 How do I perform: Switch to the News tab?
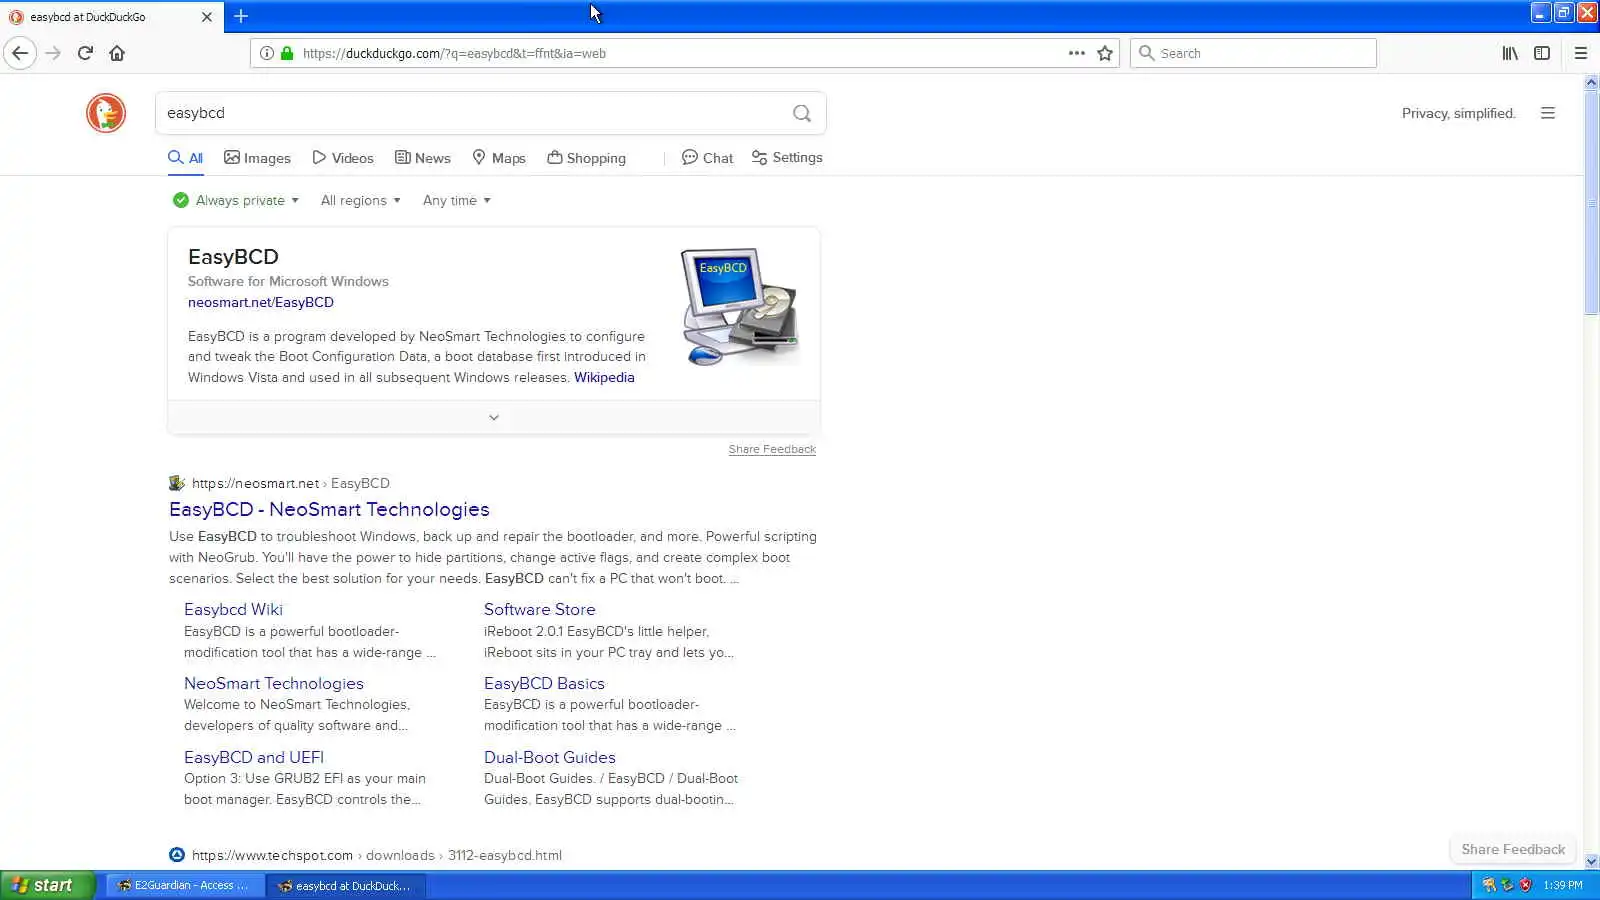[x=423, y=158]
